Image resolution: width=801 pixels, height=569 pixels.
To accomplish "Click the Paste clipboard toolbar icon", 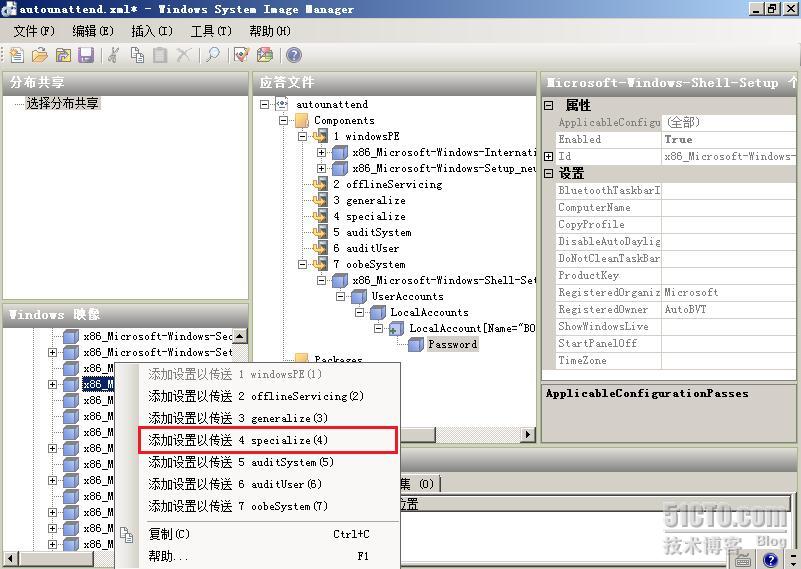I will (x=160, y=55).
